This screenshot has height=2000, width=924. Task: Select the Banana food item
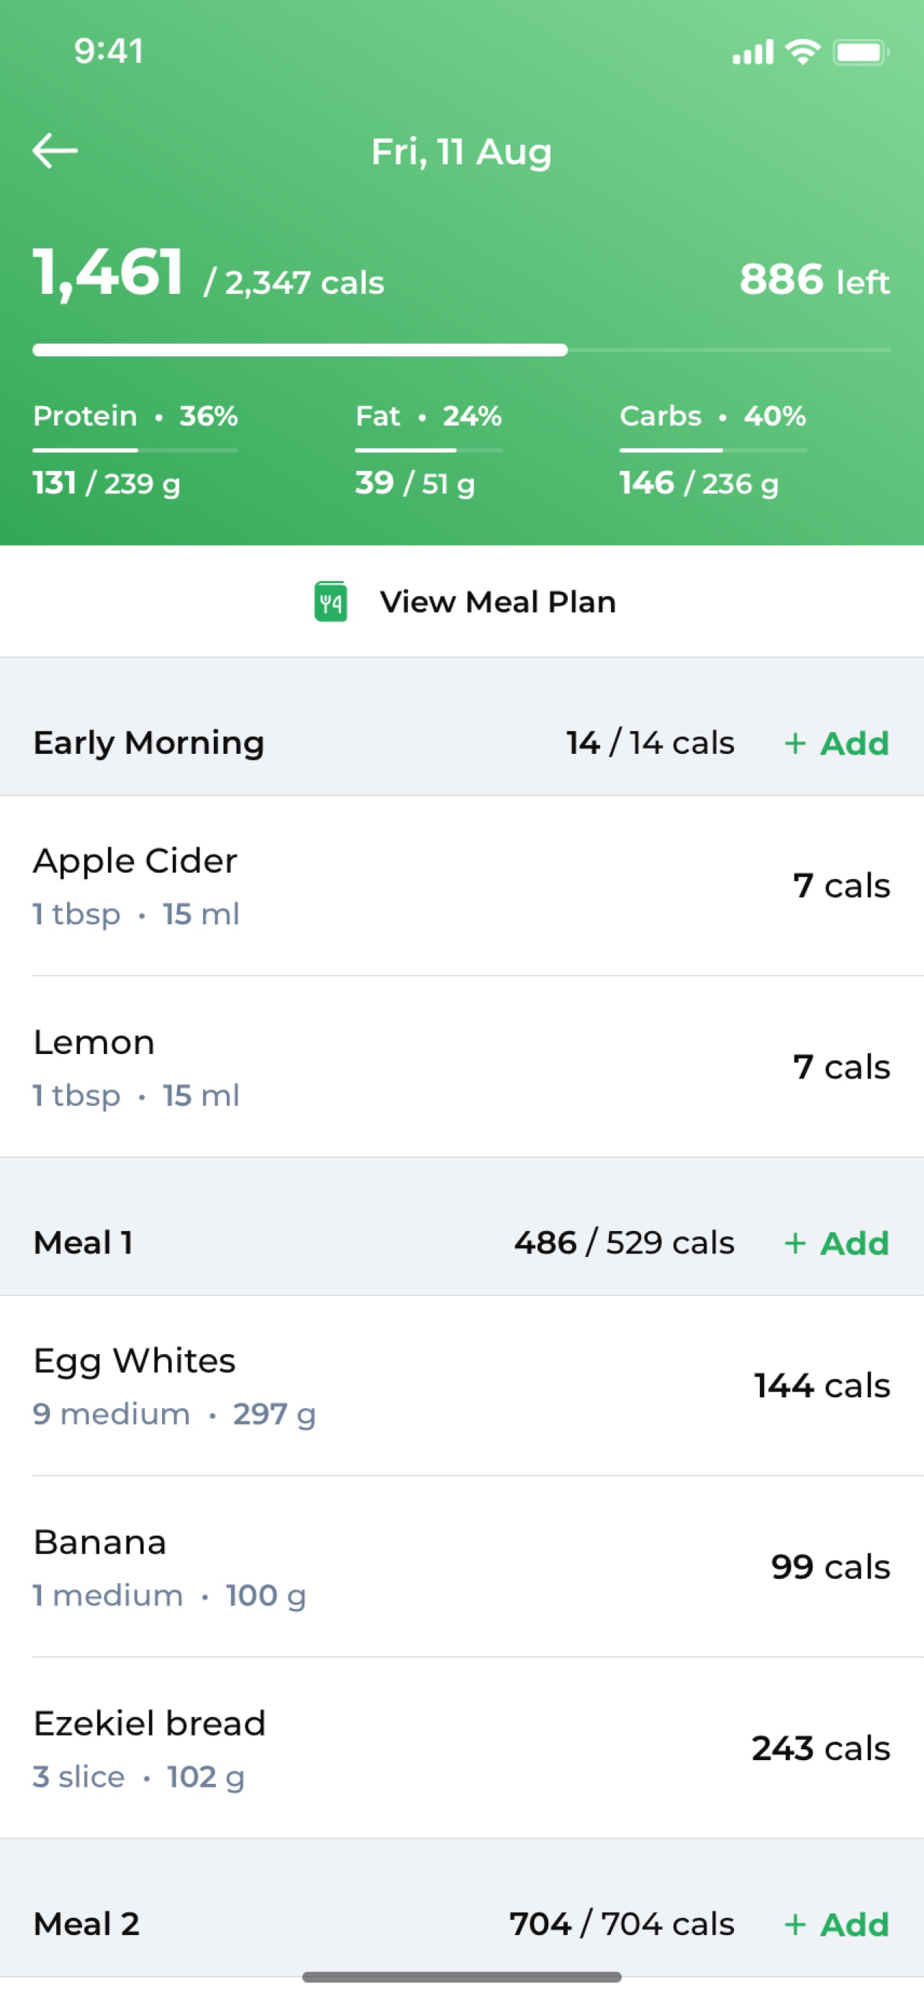(462, 1567)
